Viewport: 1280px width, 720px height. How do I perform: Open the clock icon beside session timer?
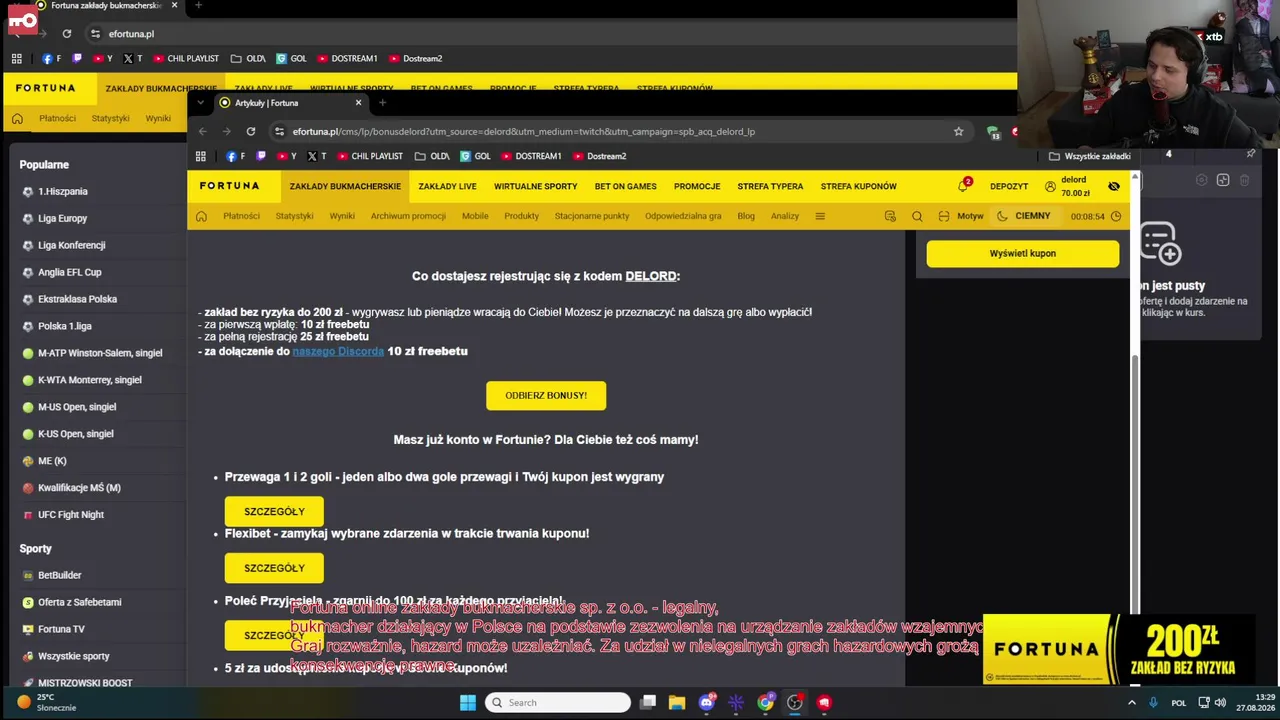coord(1116,216)
